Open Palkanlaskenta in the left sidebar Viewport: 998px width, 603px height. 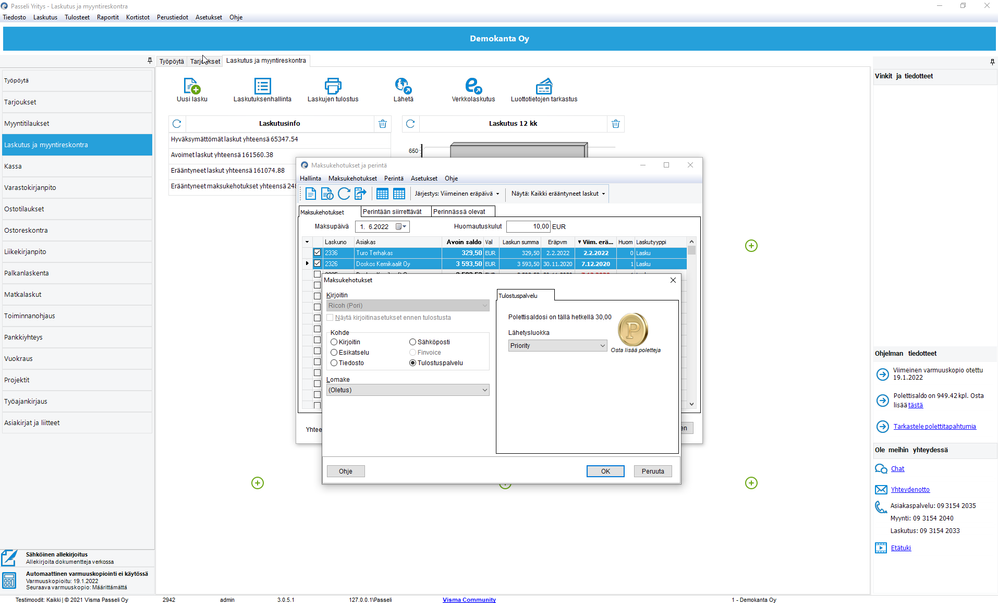(77, 273)
